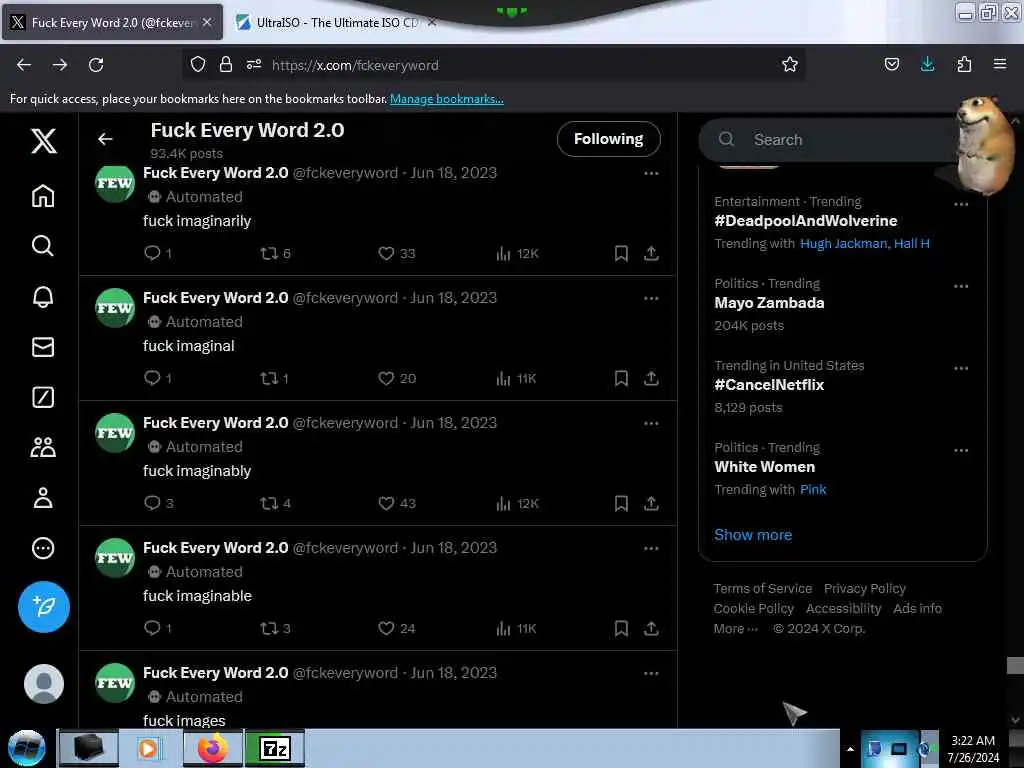Open the #DeadpoolAndWolverine trending topic
The width and height of the screenshot is (1024, 768).
805,221
